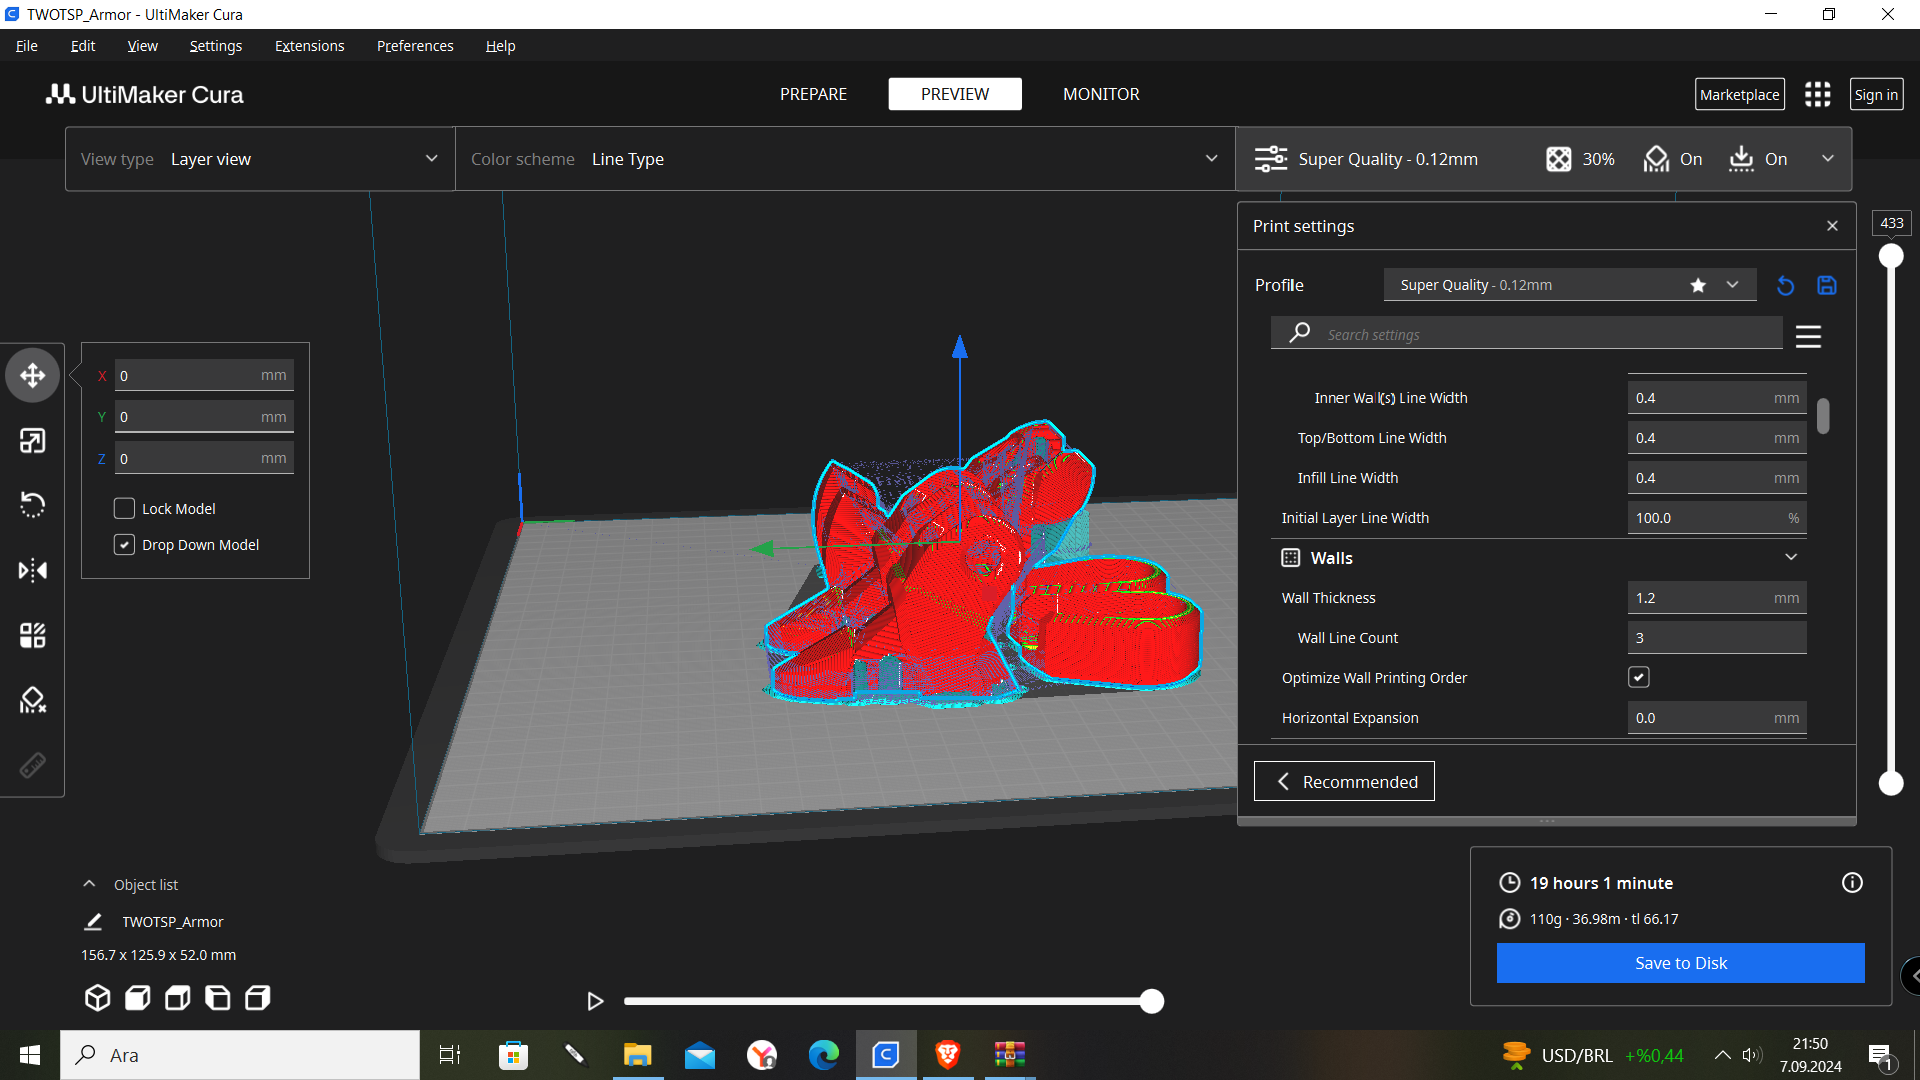Select the Mirror tool

32,570
